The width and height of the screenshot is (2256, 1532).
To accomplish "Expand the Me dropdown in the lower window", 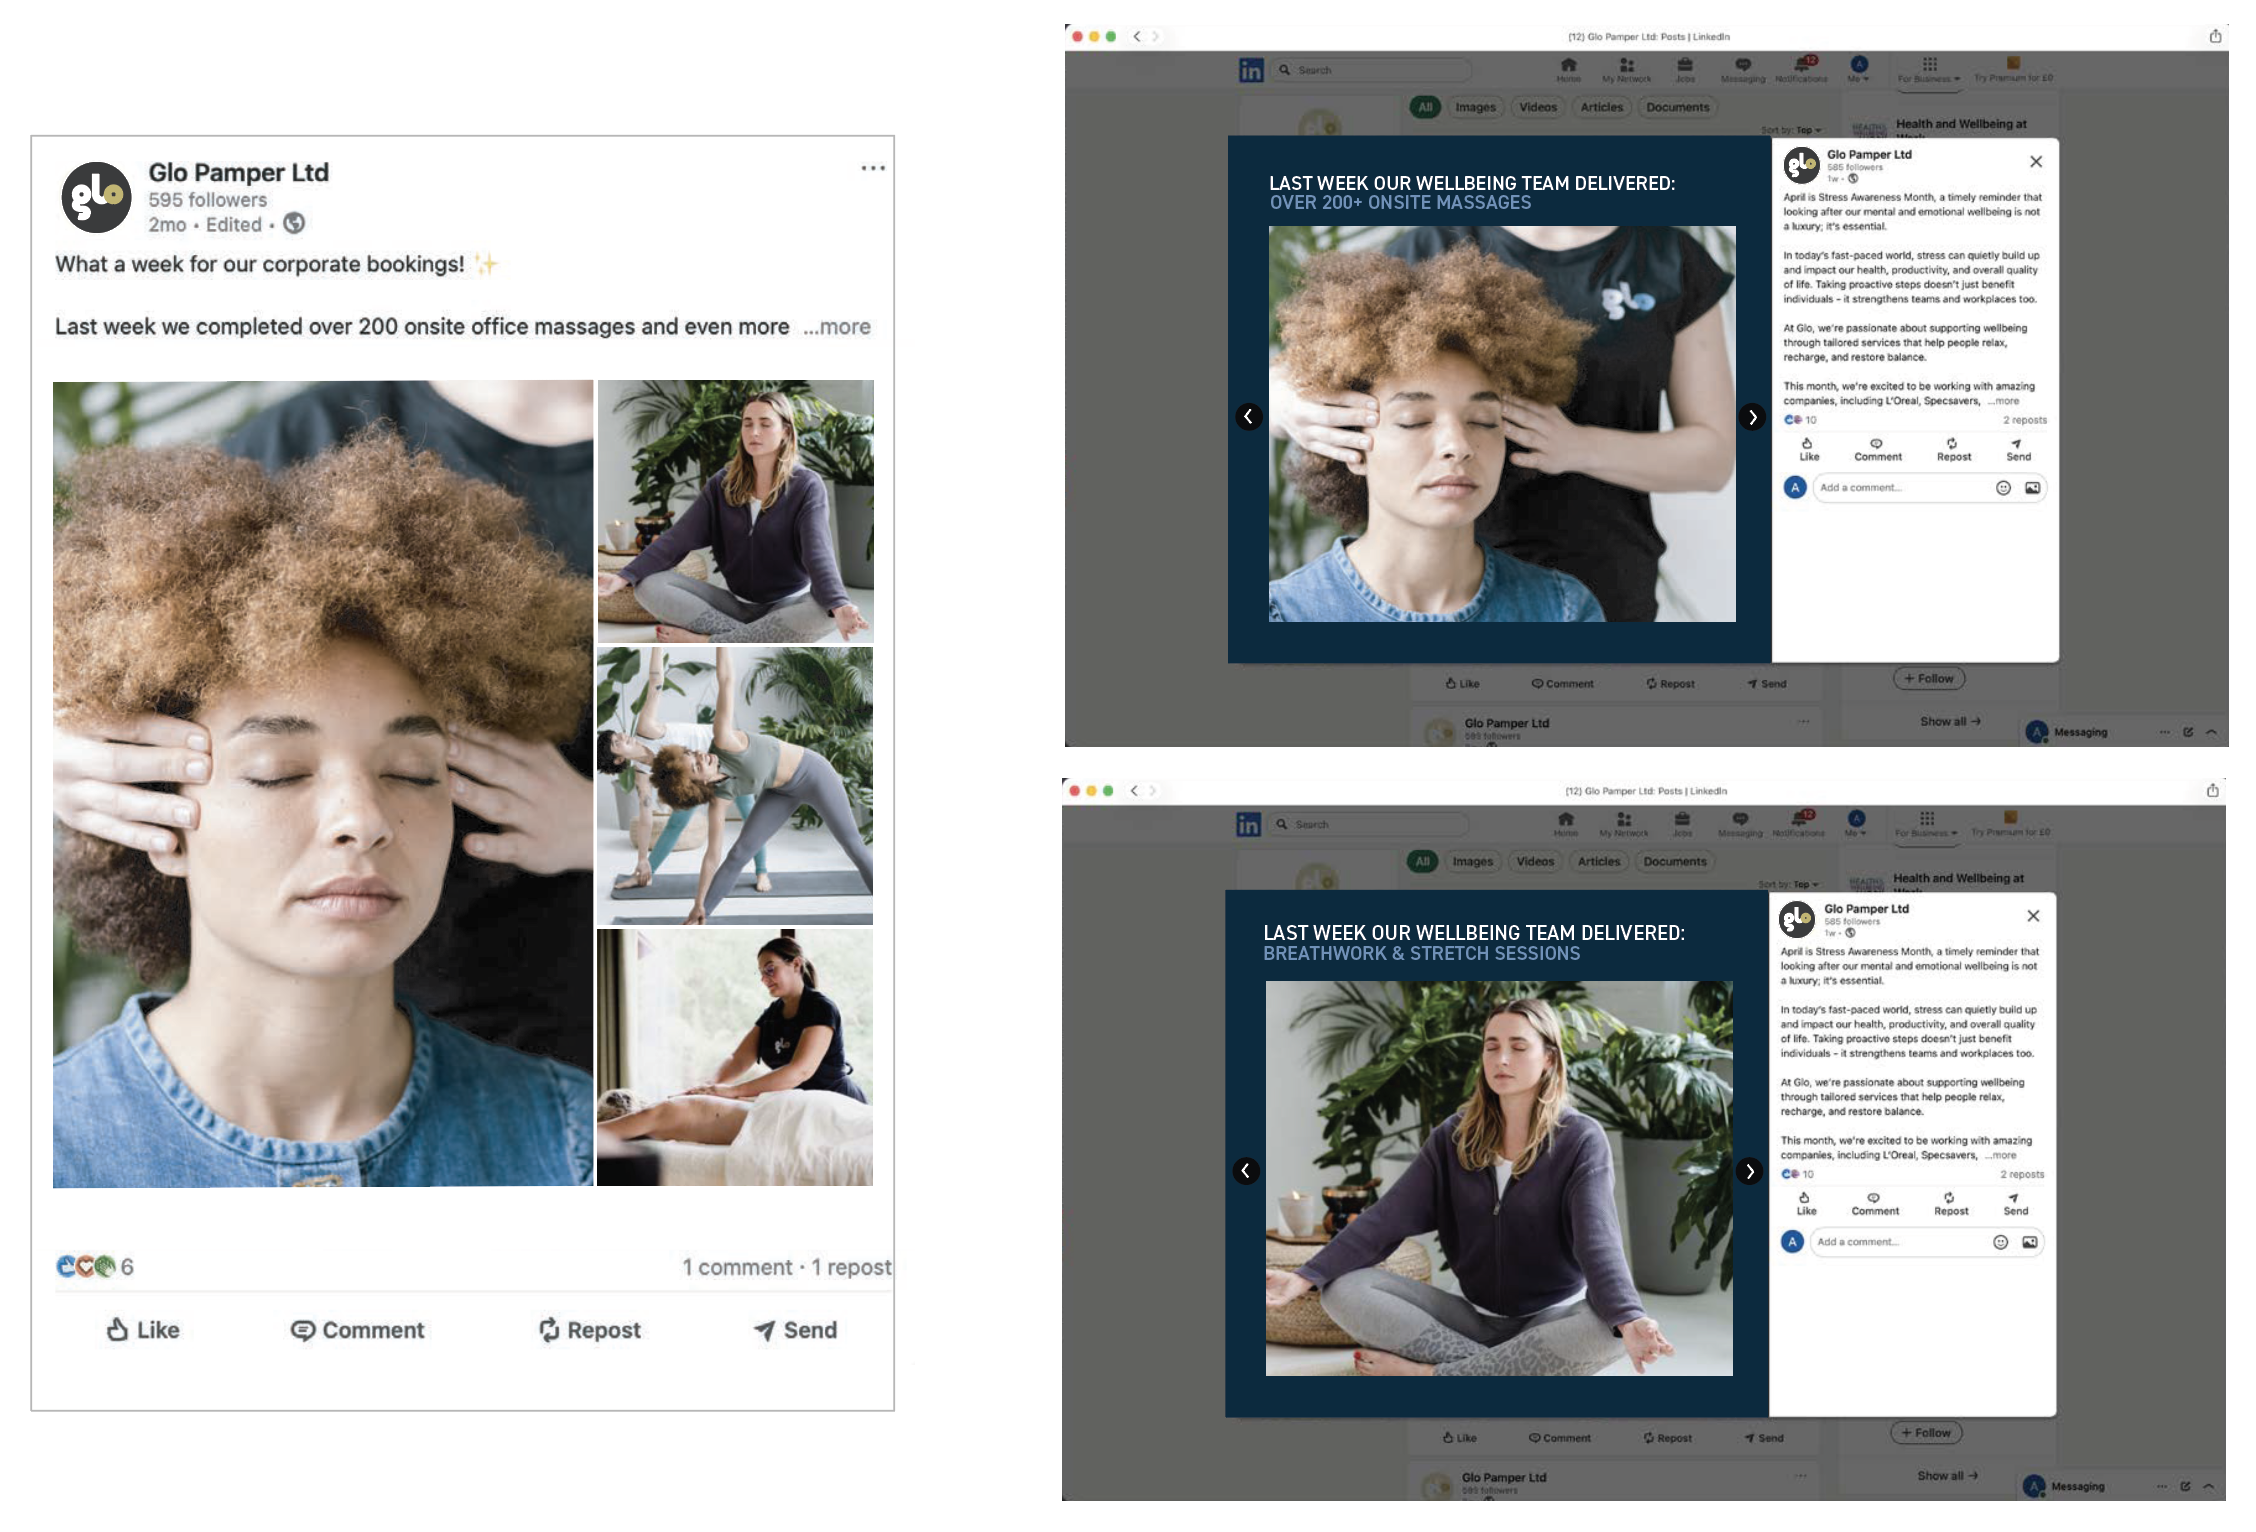I will [1855, 824].
